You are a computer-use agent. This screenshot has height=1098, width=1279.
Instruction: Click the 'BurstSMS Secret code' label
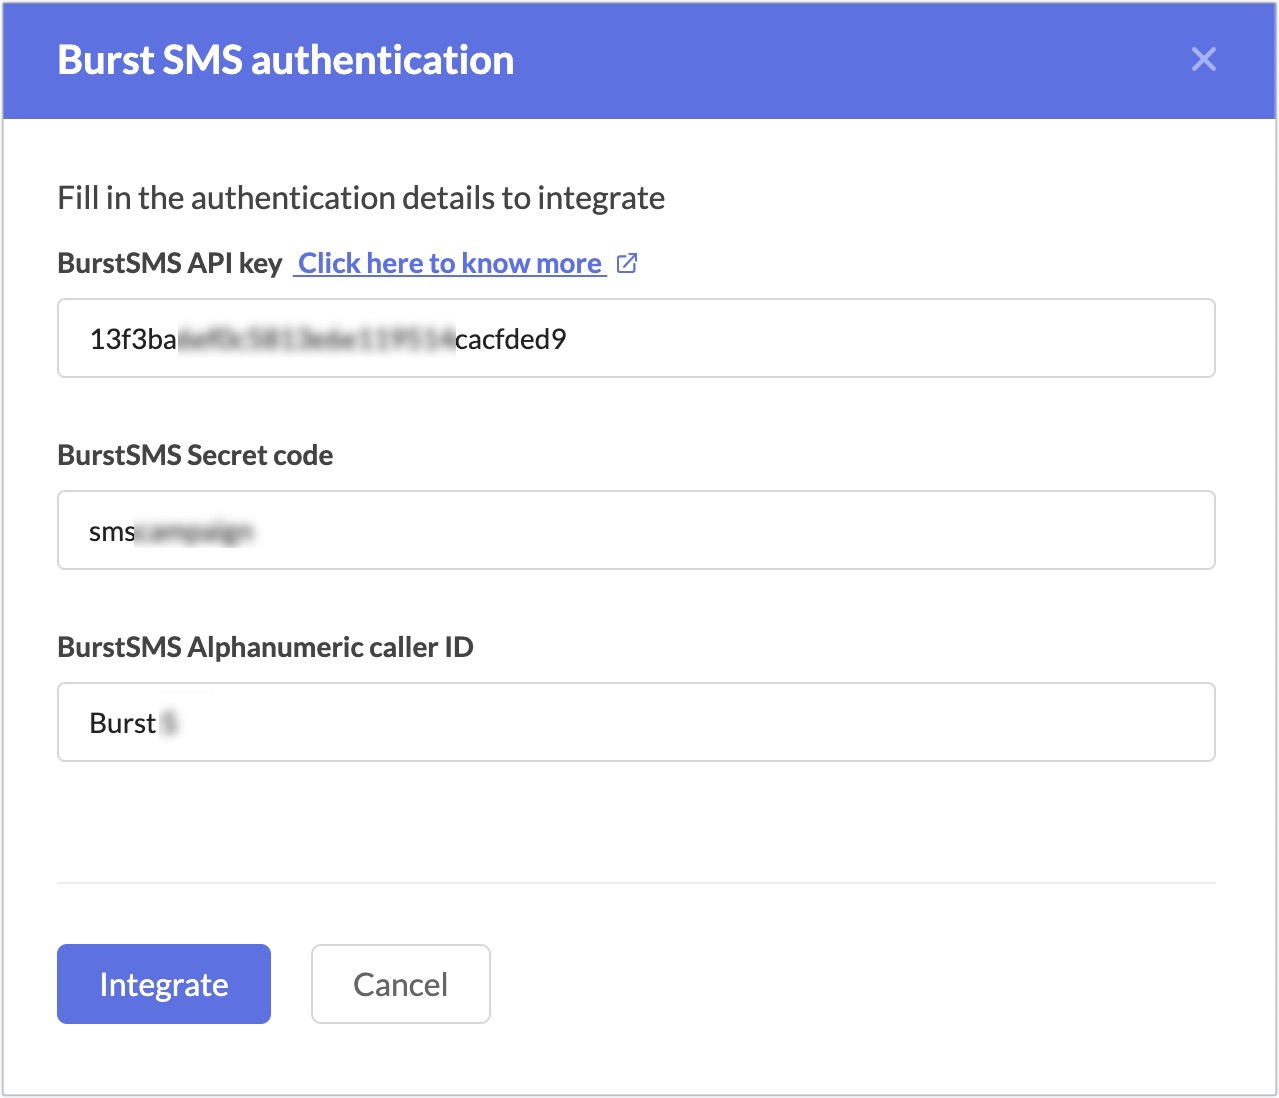click(195, 455)
